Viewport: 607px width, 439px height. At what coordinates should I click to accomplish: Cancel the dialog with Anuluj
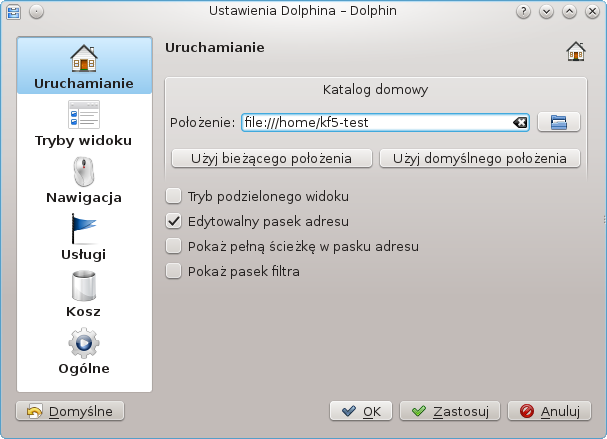point(549,411)
